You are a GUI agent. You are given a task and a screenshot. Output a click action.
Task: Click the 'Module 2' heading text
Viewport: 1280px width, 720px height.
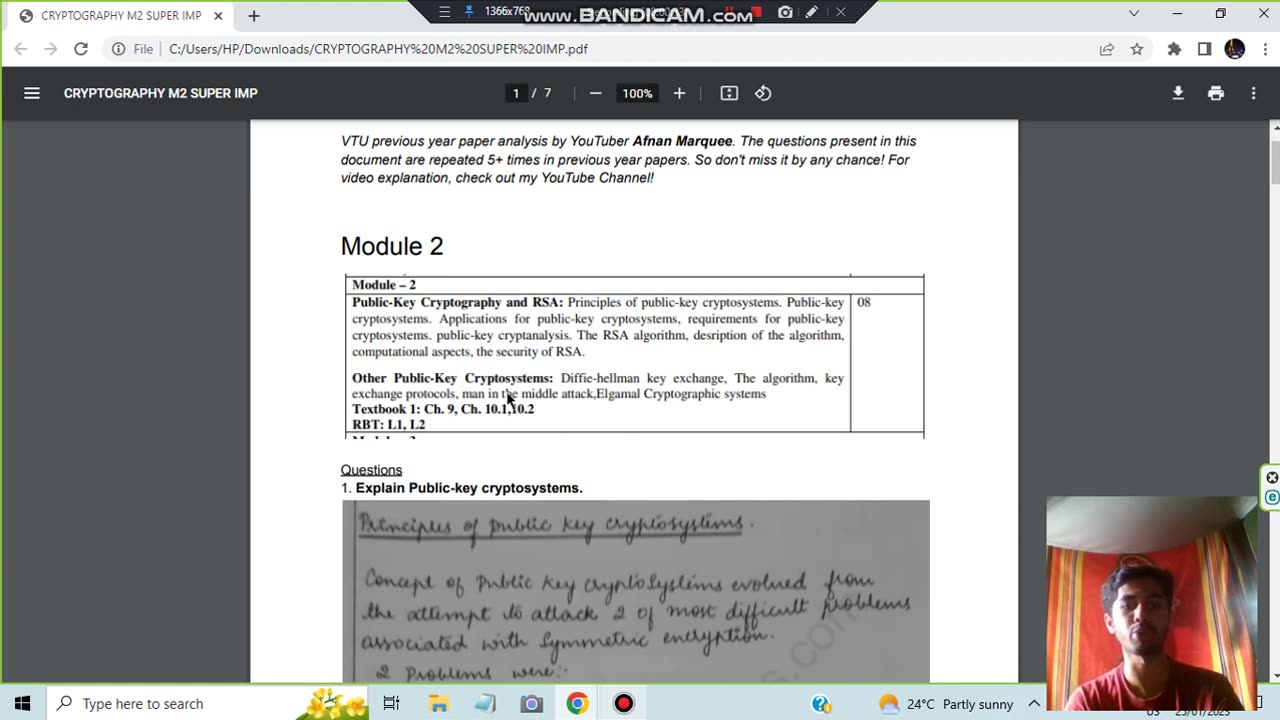pos(392,246)
